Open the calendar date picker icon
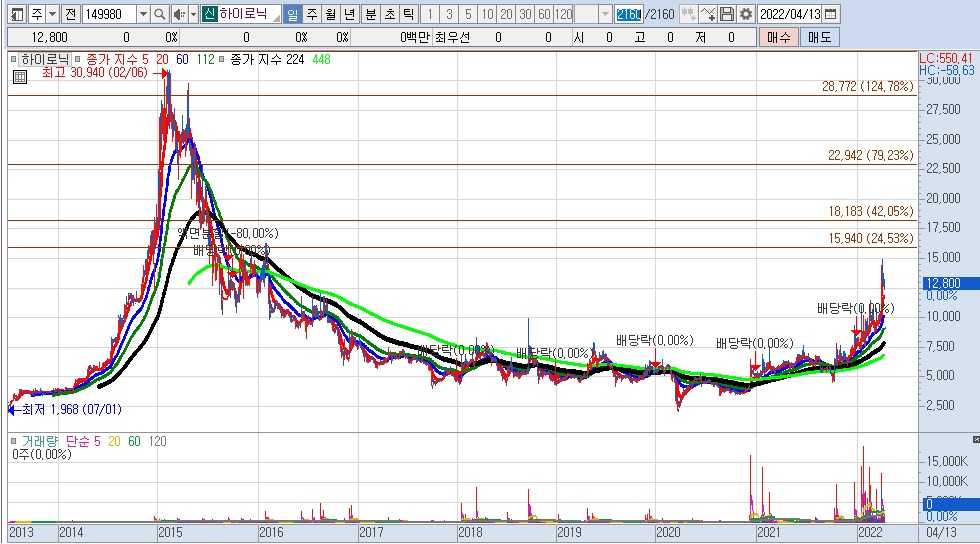Viewport: 980px width, 544px height. pyautogui.click(x=831, y=14)
